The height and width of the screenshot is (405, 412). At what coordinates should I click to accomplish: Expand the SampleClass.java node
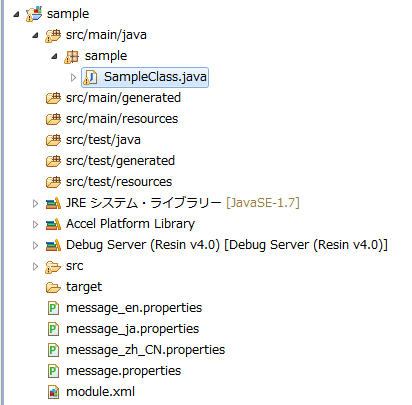[73, 78]
